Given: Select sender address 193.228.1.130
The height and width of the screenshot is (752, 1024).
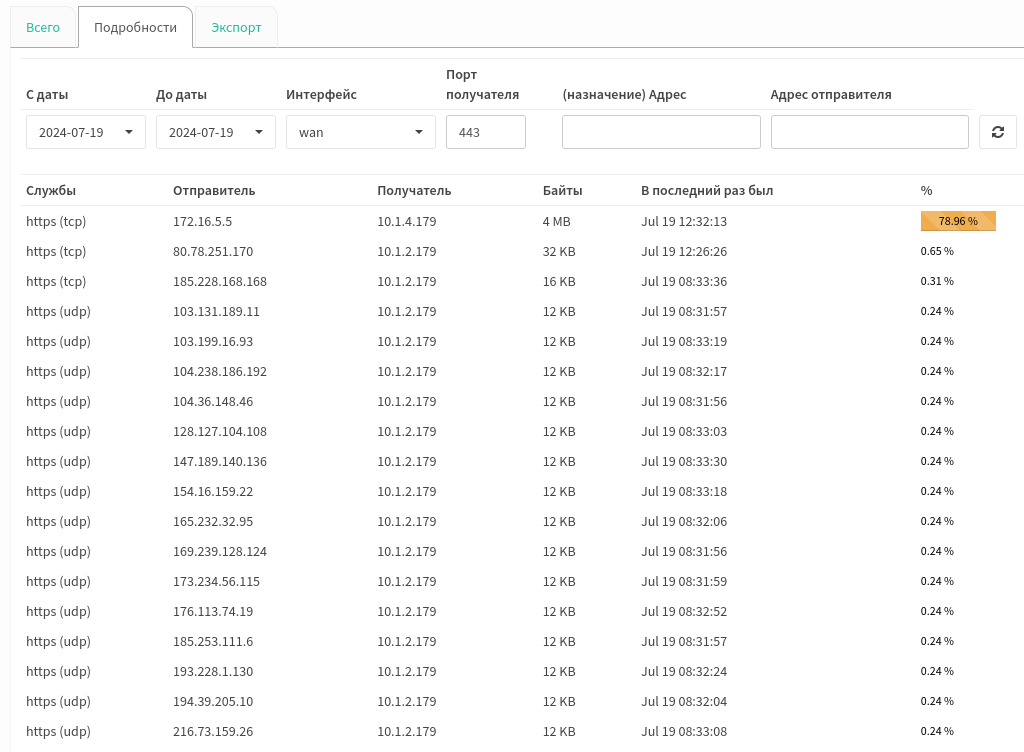Looking at the screenshot, I should pos(213,672).
